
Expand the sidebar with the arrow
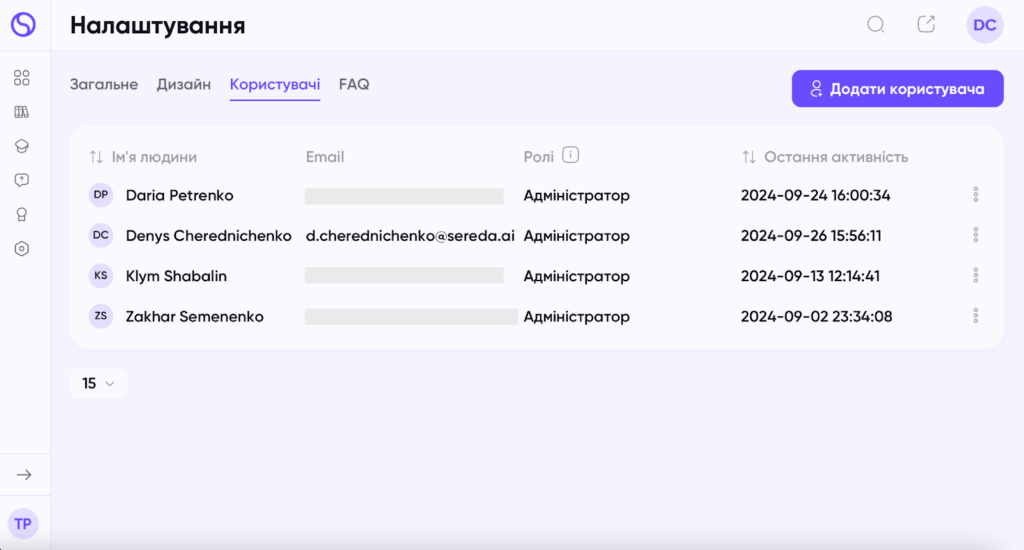(24, 475)
